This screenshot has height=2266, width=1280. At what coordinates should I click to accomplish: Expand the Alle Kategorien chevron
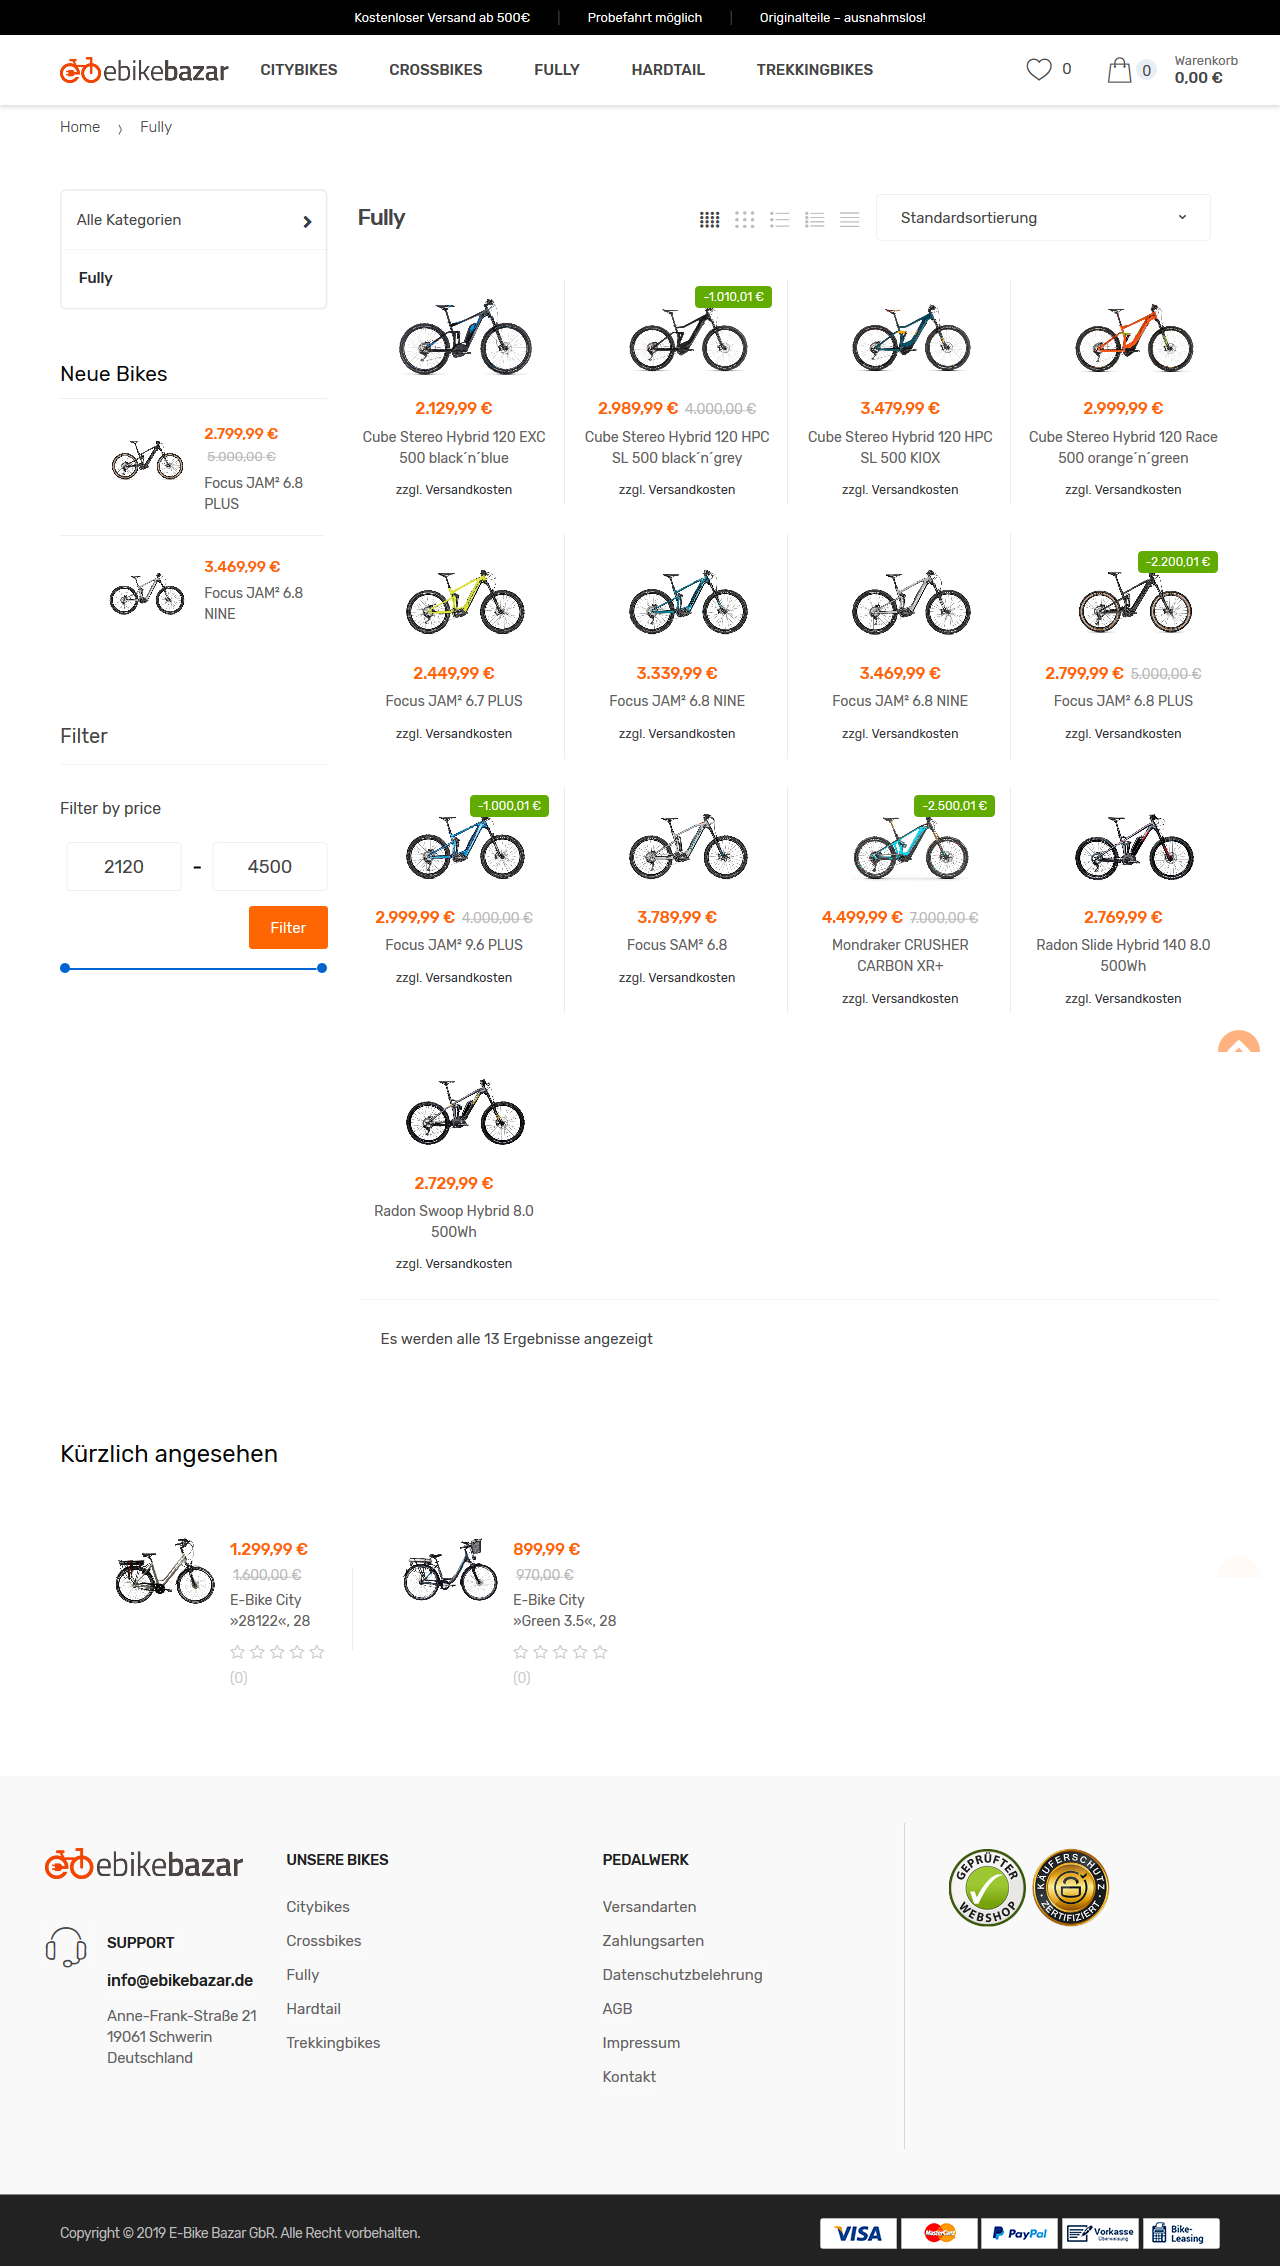click(307, 221)
